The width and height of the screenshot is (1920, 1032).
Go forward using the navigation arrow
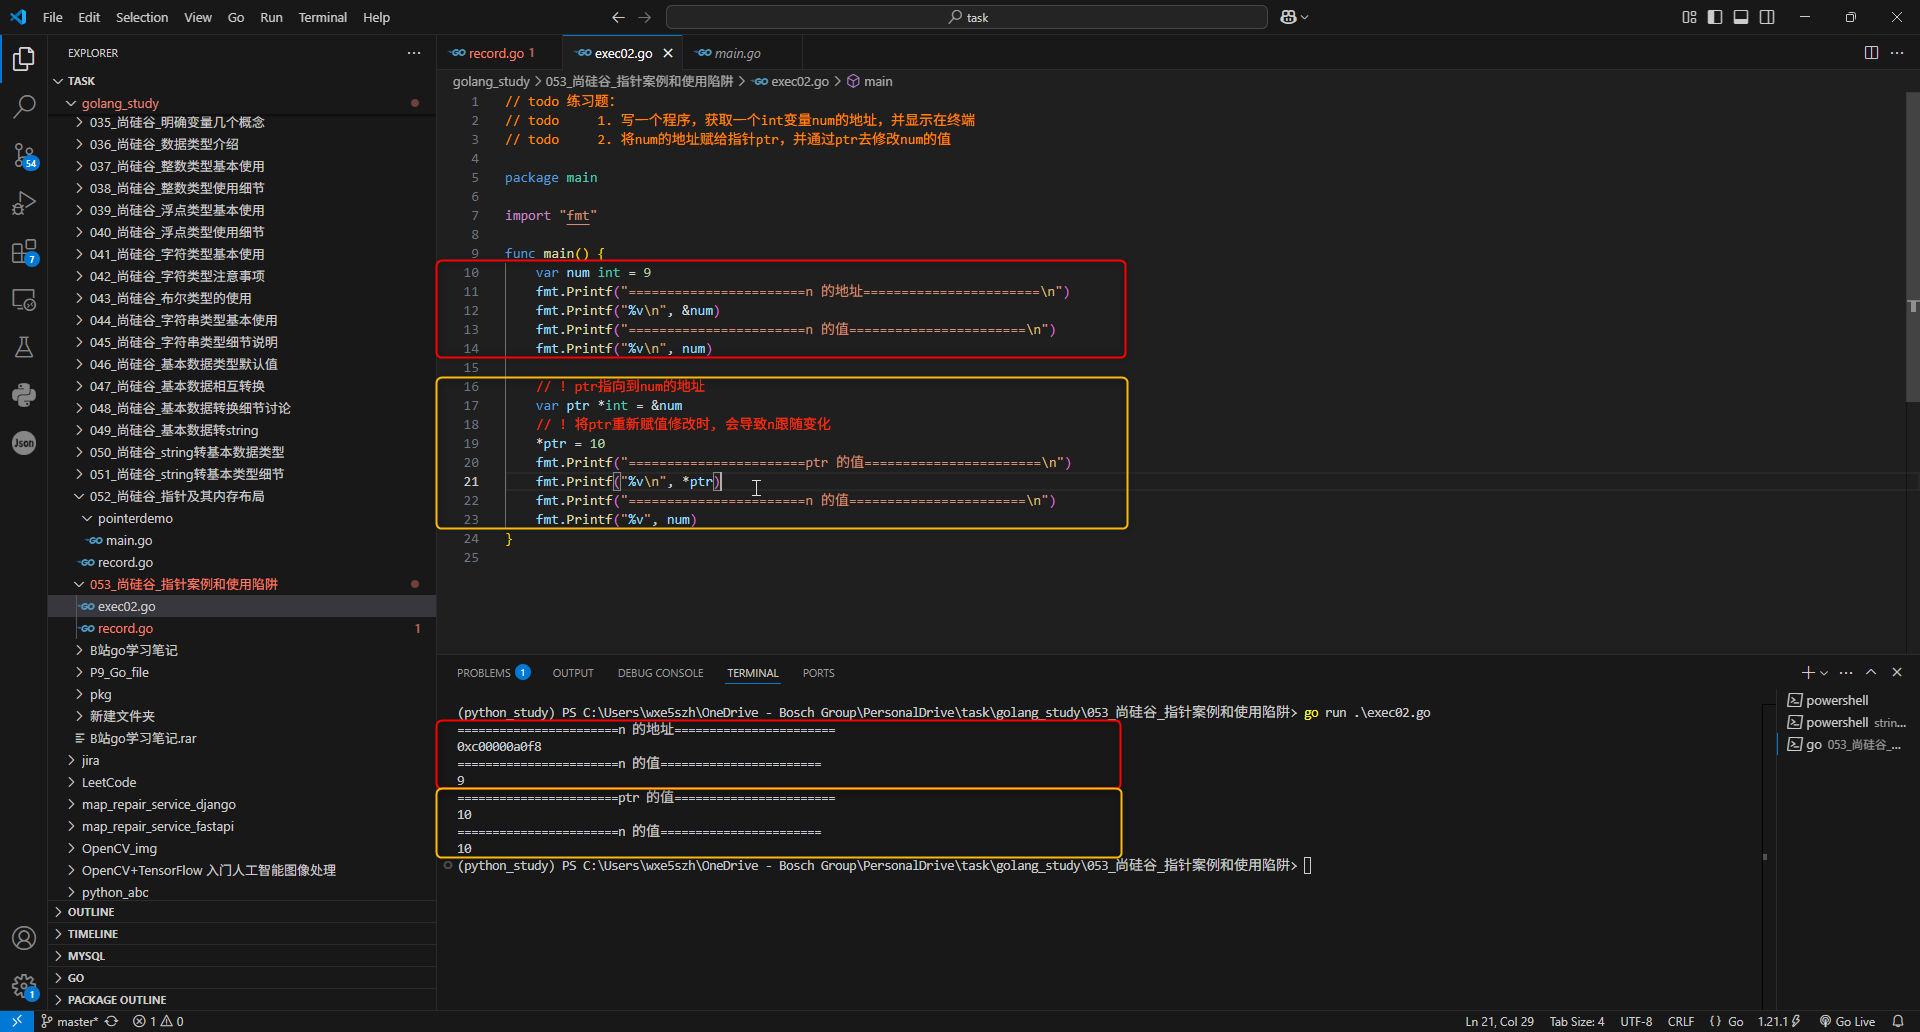pos(645,17)
